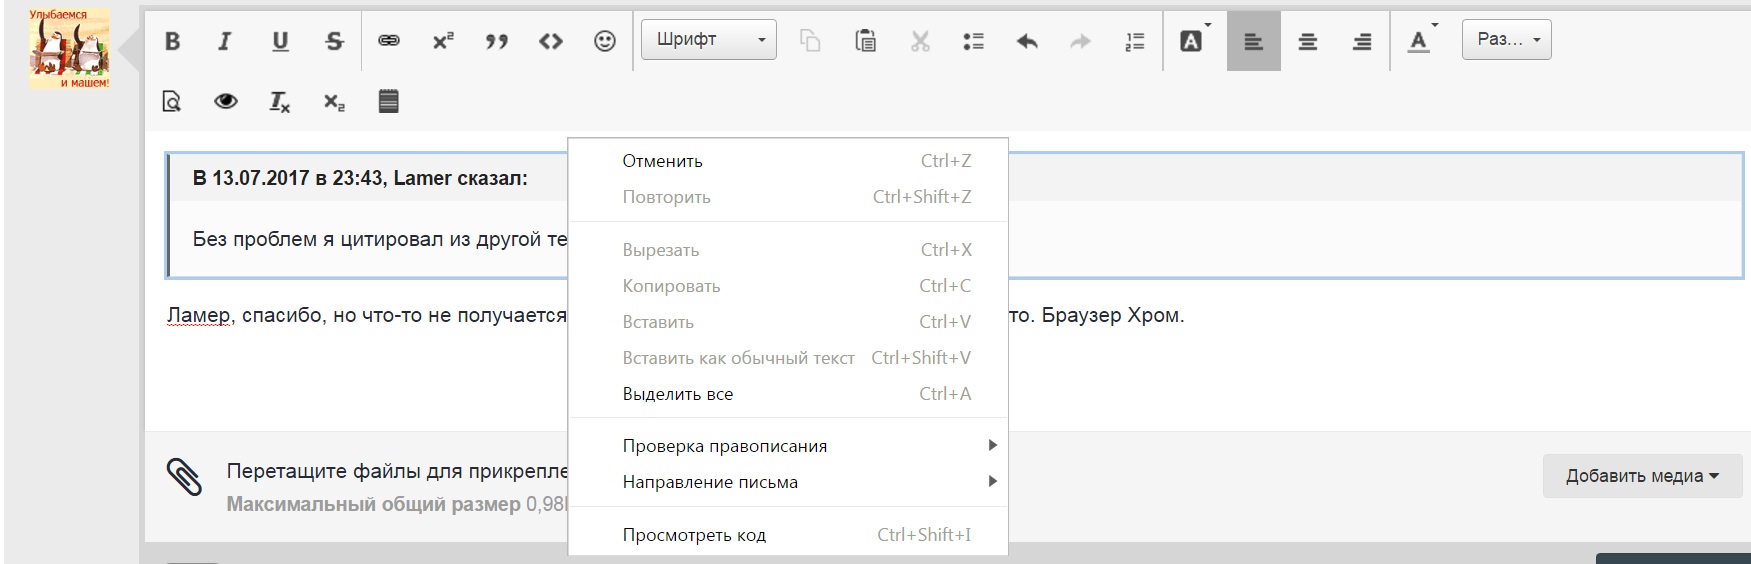Toggle italic text formatting
The width and height of the screenshot is (1751, 564).
pyautogui.click(x=225, y=41)
